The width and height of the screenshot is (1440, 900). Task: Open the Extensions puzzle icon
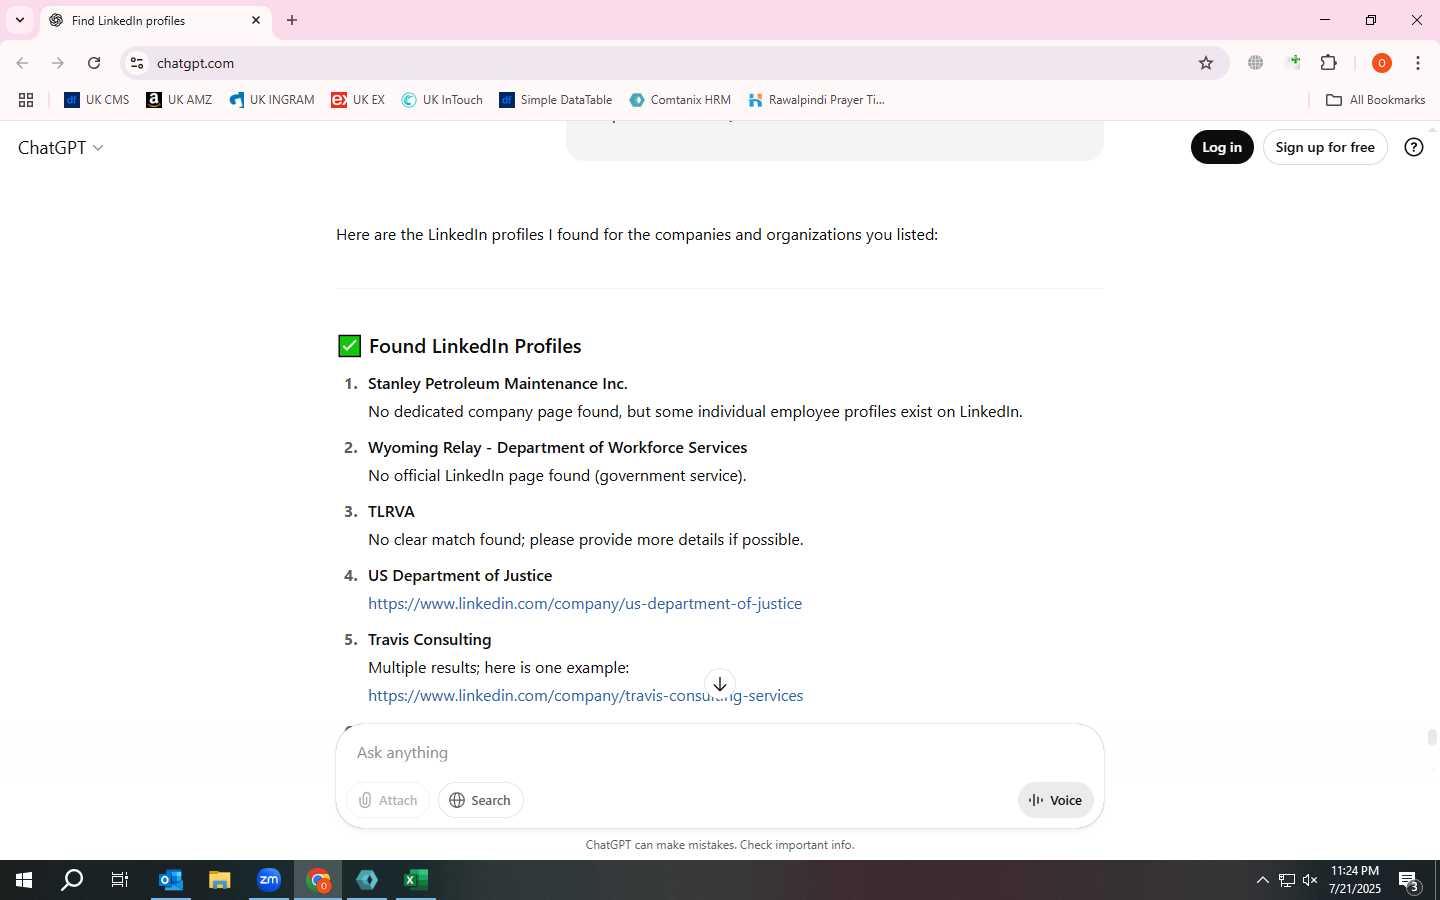click(1329, 63)
